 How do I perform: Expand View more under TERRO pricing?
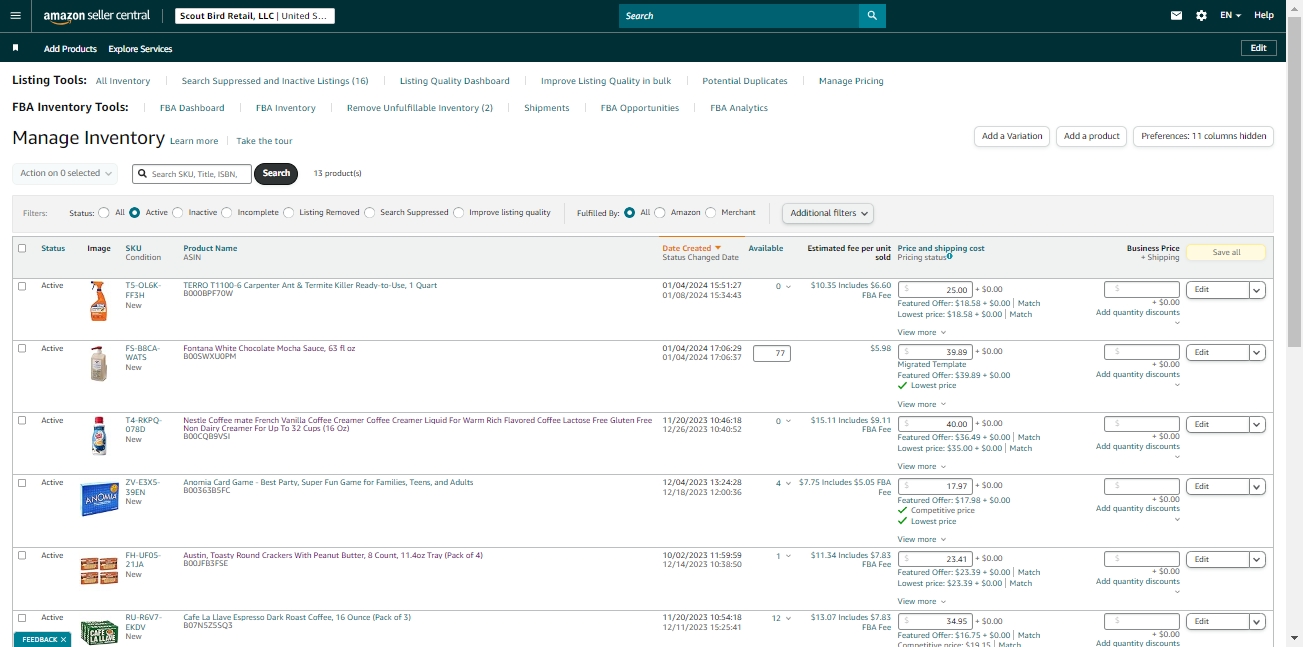pyautogui.click(x=921, y=332)
